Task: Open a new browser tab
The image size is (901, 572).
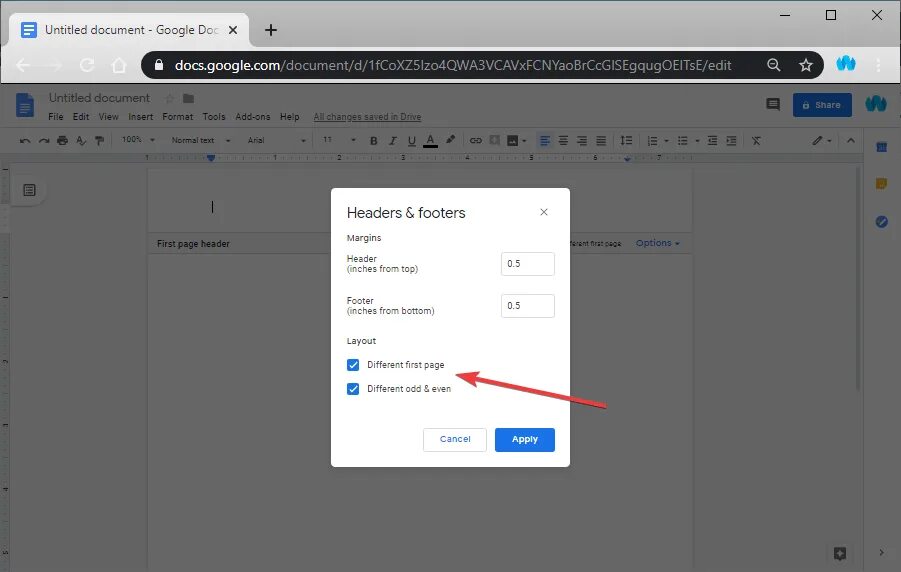Action: pyautogui.click(x=271, y=30)
